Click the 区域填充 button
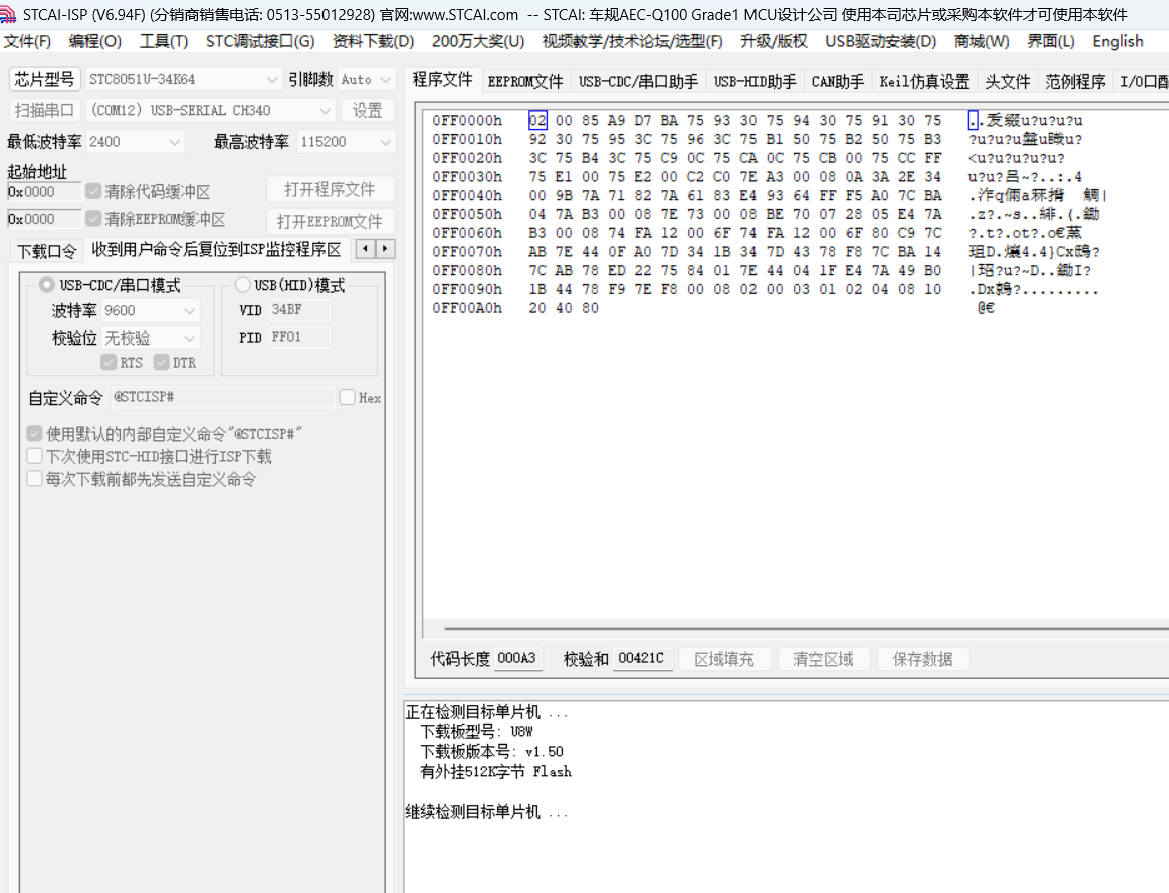Image resolution: width=1169 pixels, height=893 pixels. (x=724, y=659)
